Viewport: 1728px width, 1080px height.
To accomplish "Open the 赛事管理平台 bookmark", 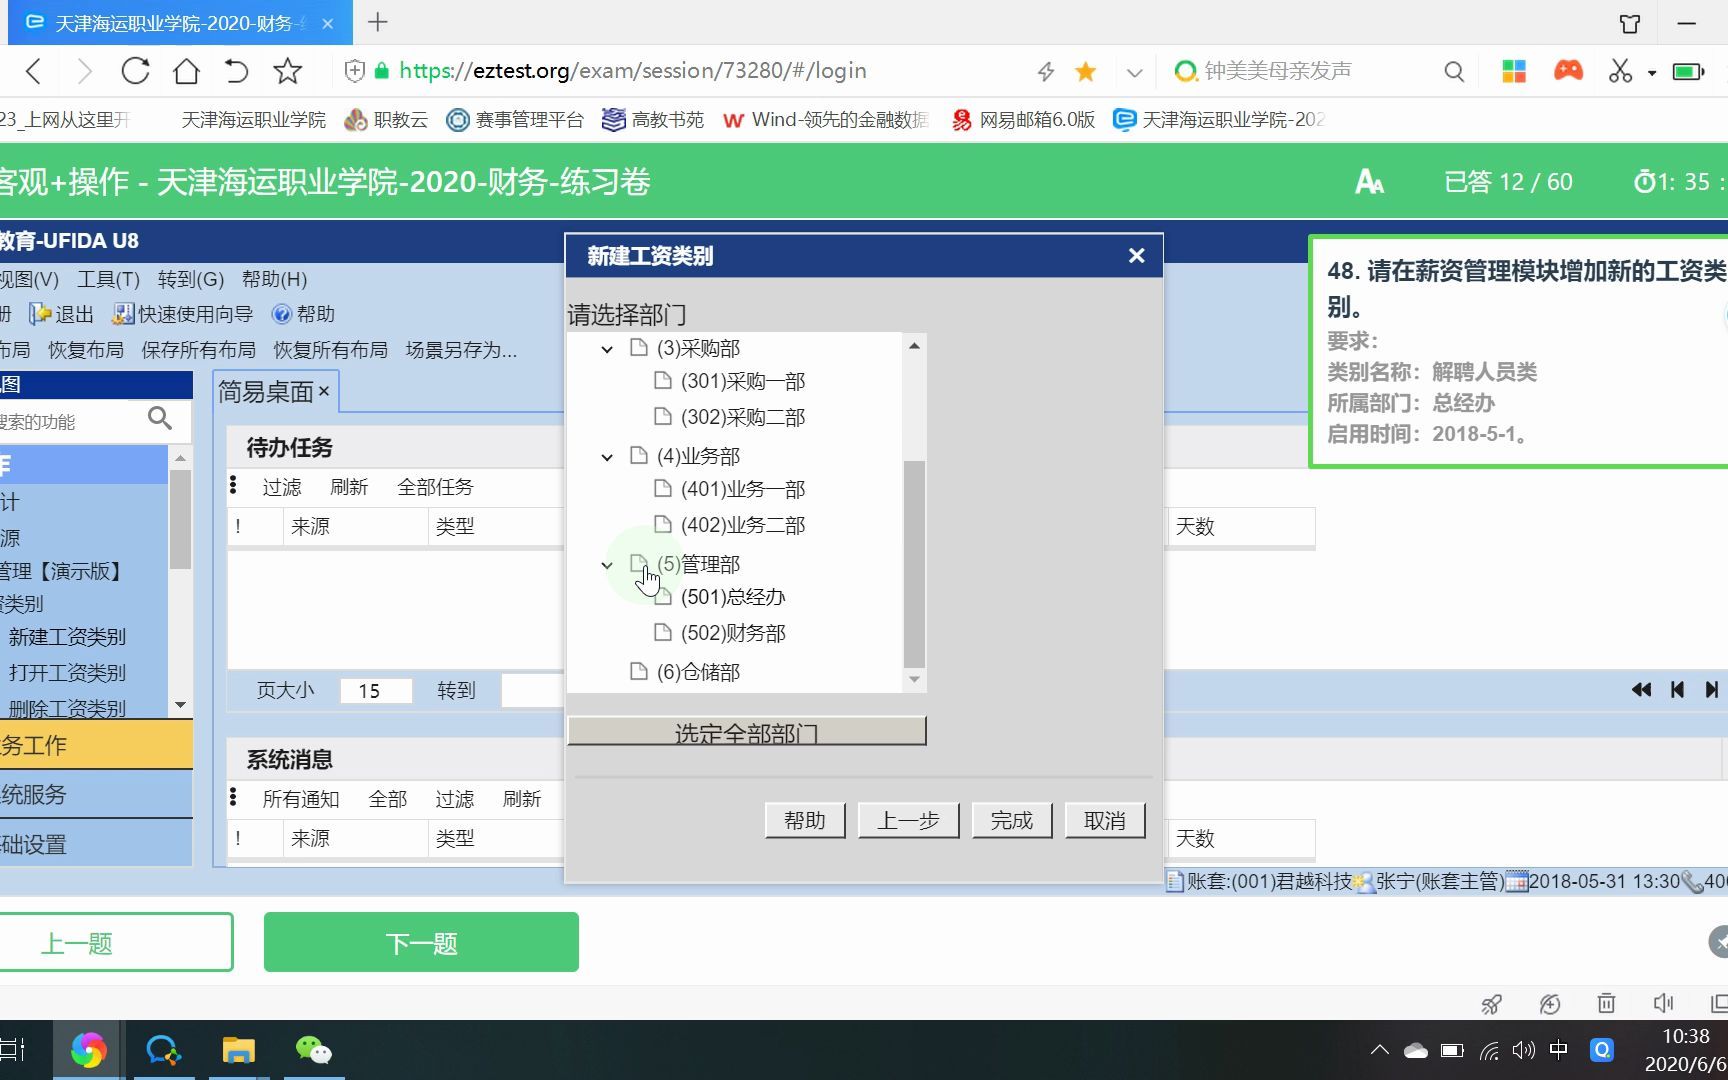I will click(x=515, y=120).
